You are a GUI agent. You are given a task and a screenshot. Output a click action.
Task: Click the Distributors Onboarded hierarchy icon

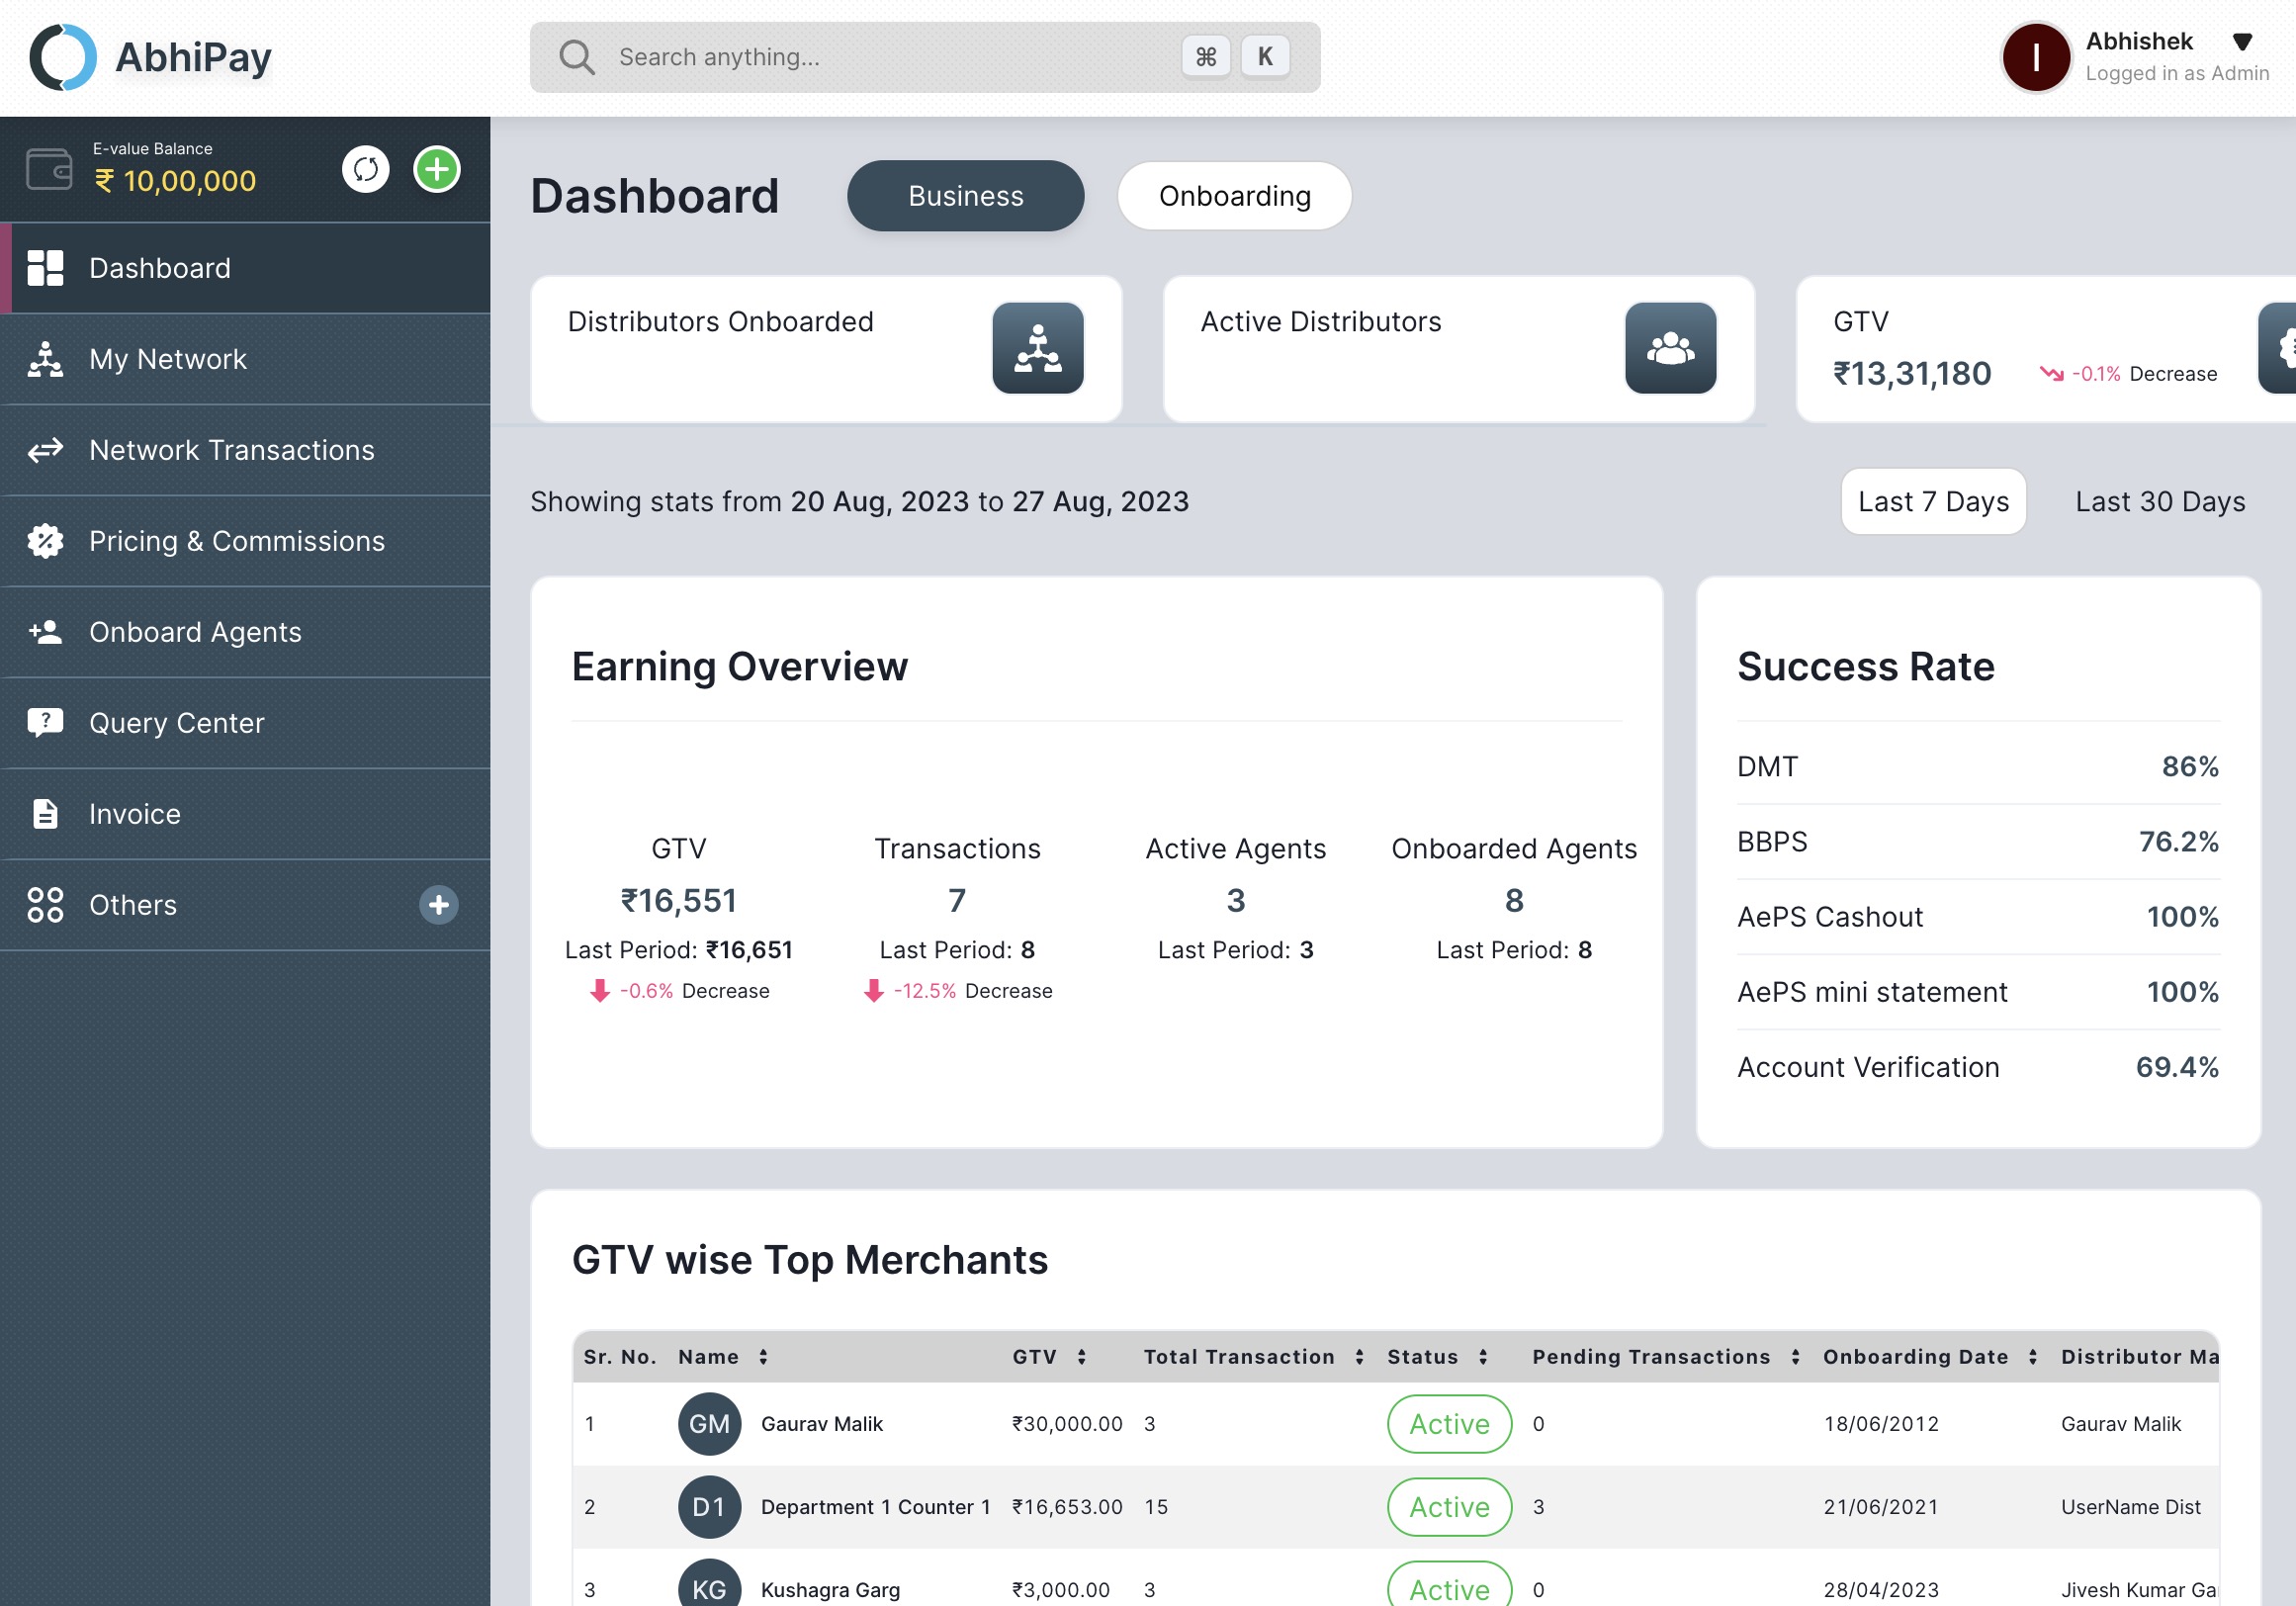coord(1037,348)
